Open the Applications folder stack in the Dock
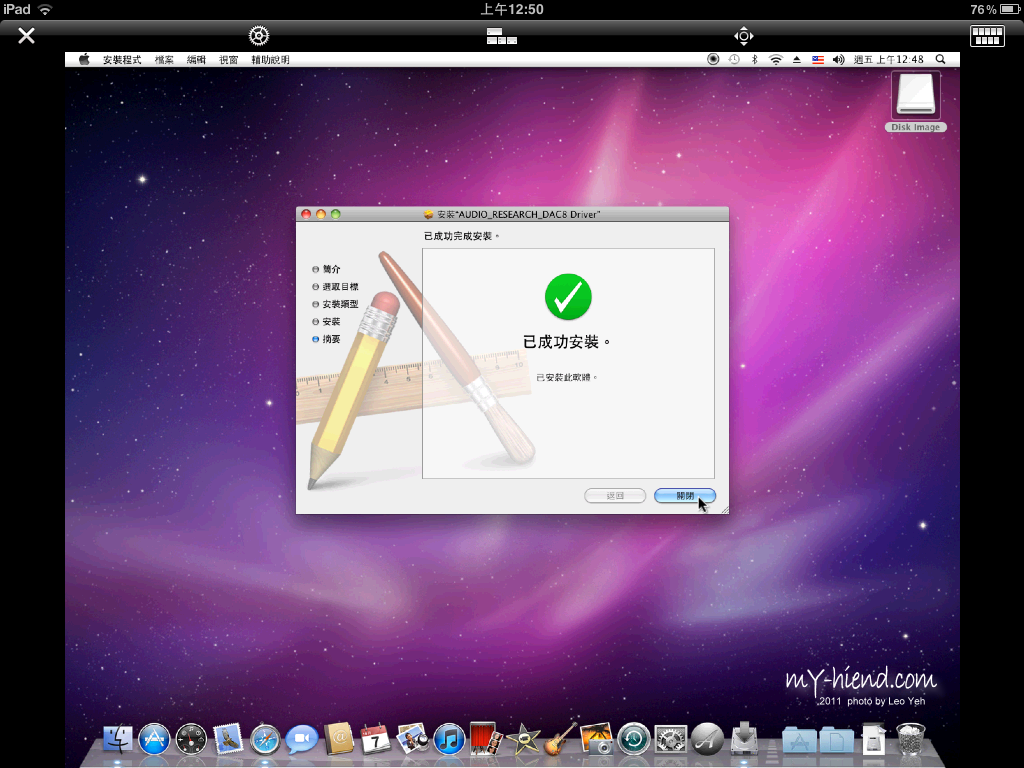Image resolution: width=1024 pixels, height=768 pixels. click(799, 740)
